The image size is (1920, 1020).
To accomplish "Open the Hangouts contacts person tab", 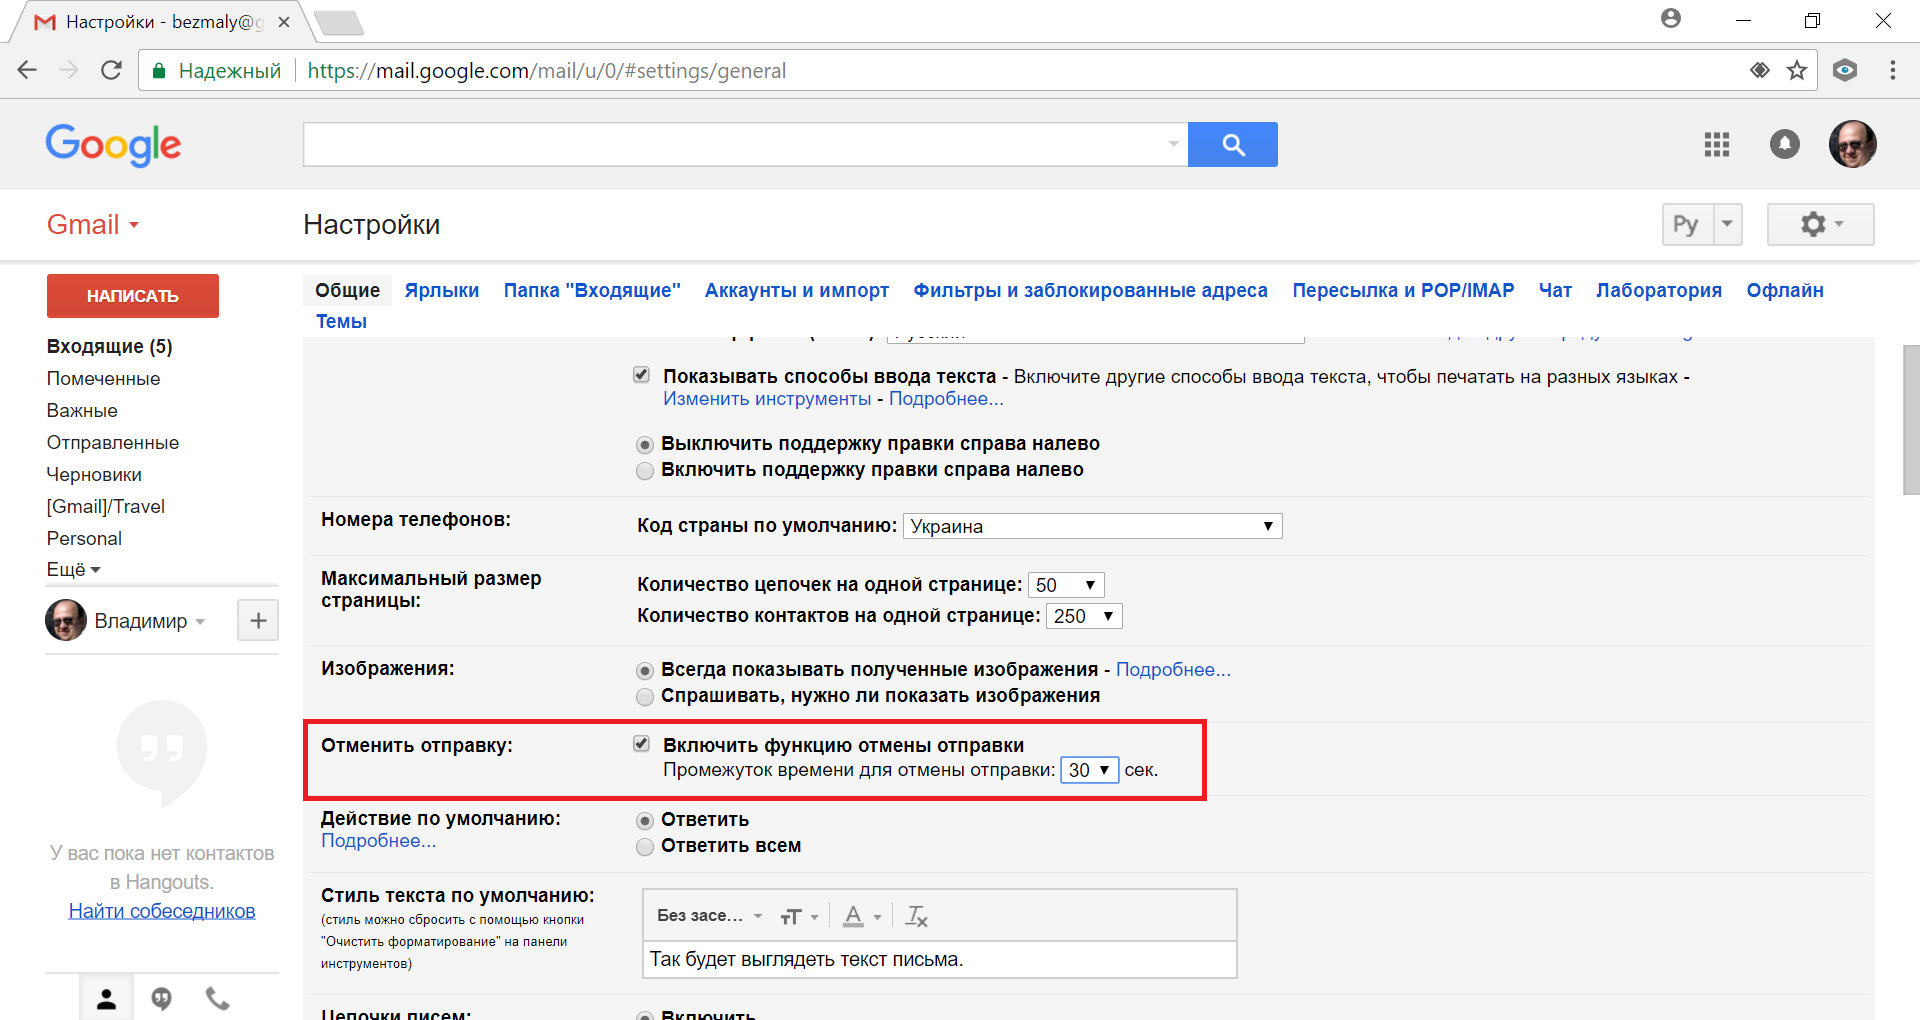I will 106,998.
